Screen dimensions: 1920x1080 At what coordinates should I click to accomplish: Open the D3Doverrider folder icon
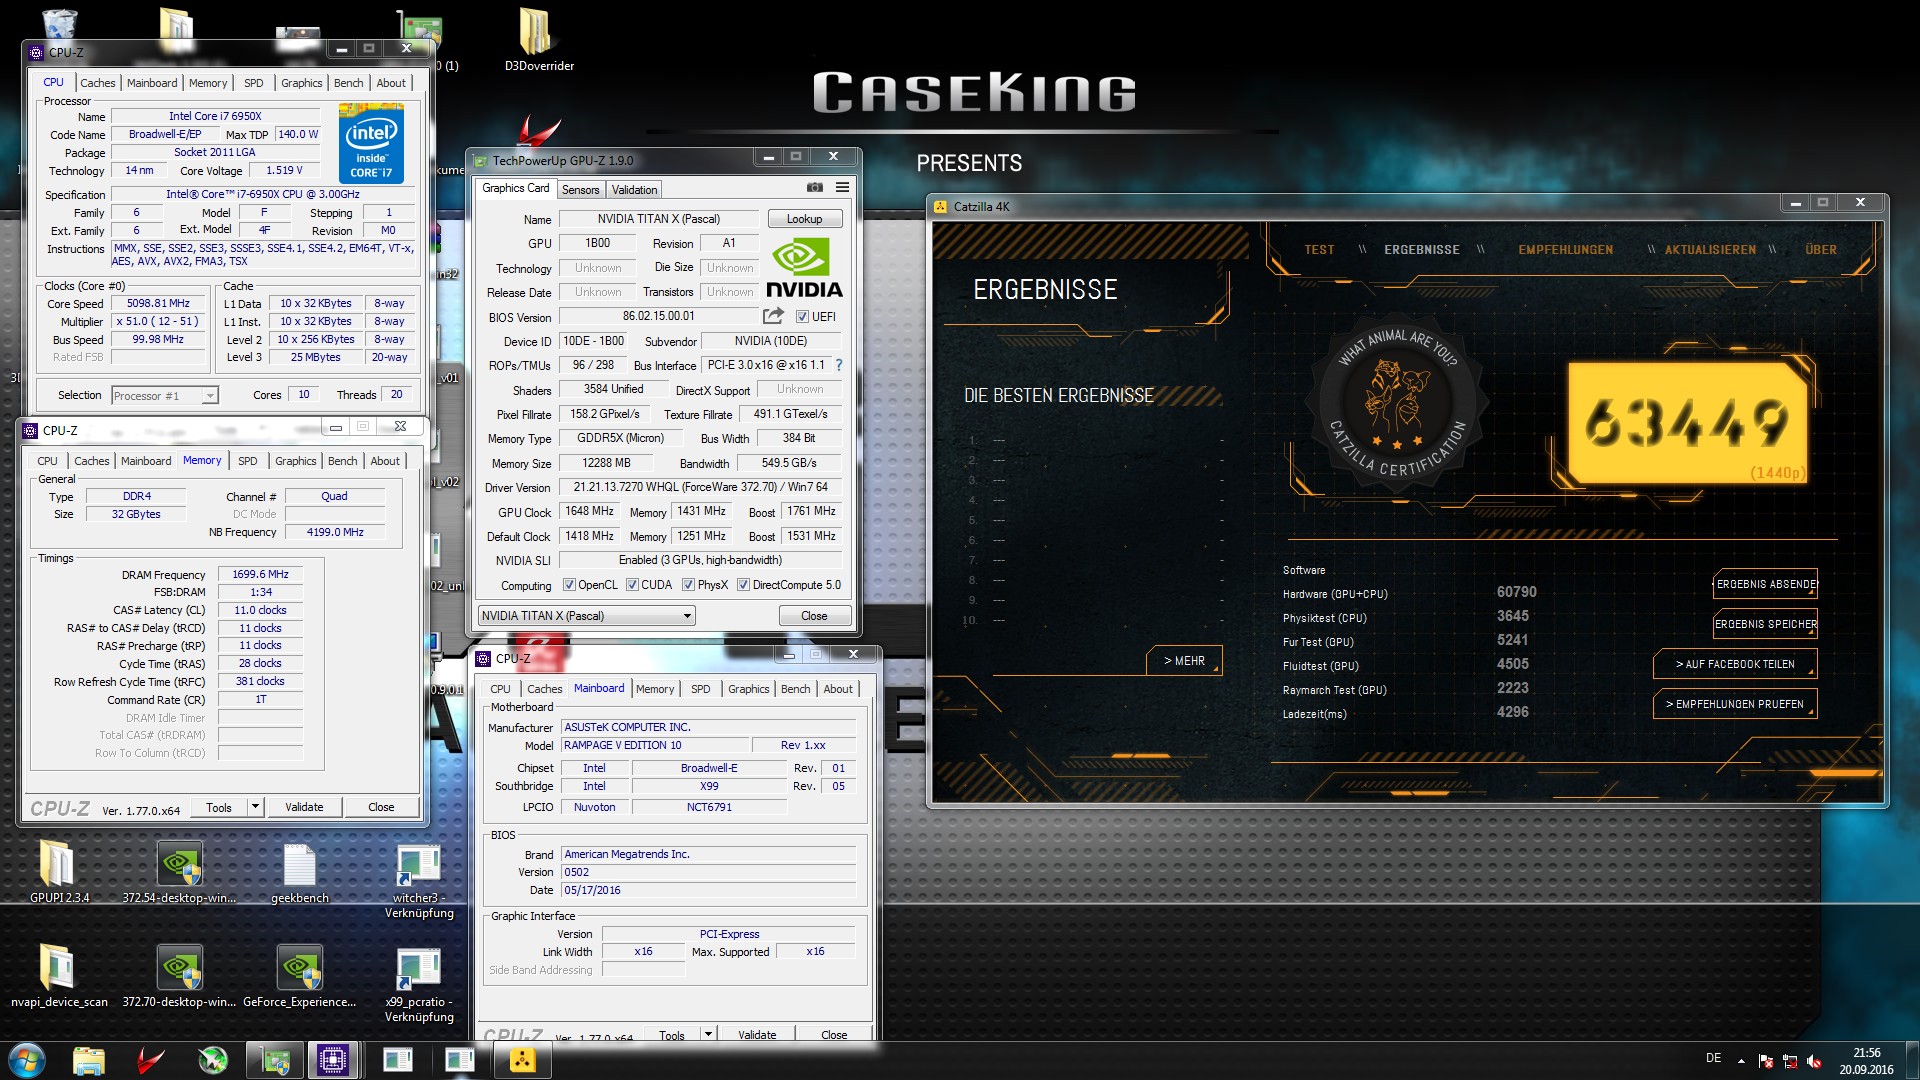pos(536,32)
